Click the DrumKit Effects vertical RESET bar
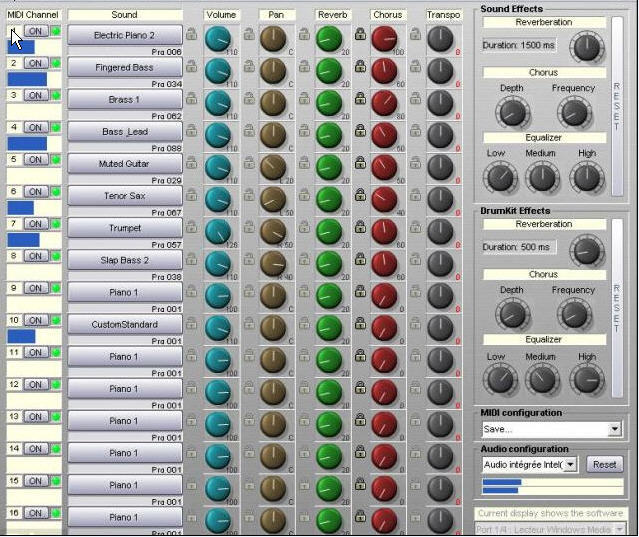The width and height of the screenshot is (639, 537). point(617,308)
